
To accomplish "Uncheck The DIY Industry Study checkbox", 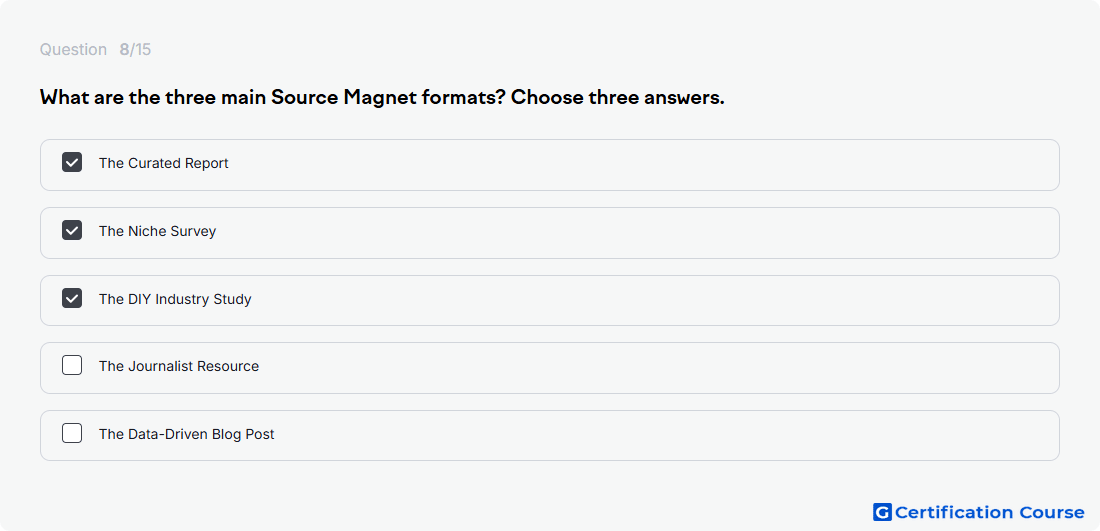I will 72,298.
